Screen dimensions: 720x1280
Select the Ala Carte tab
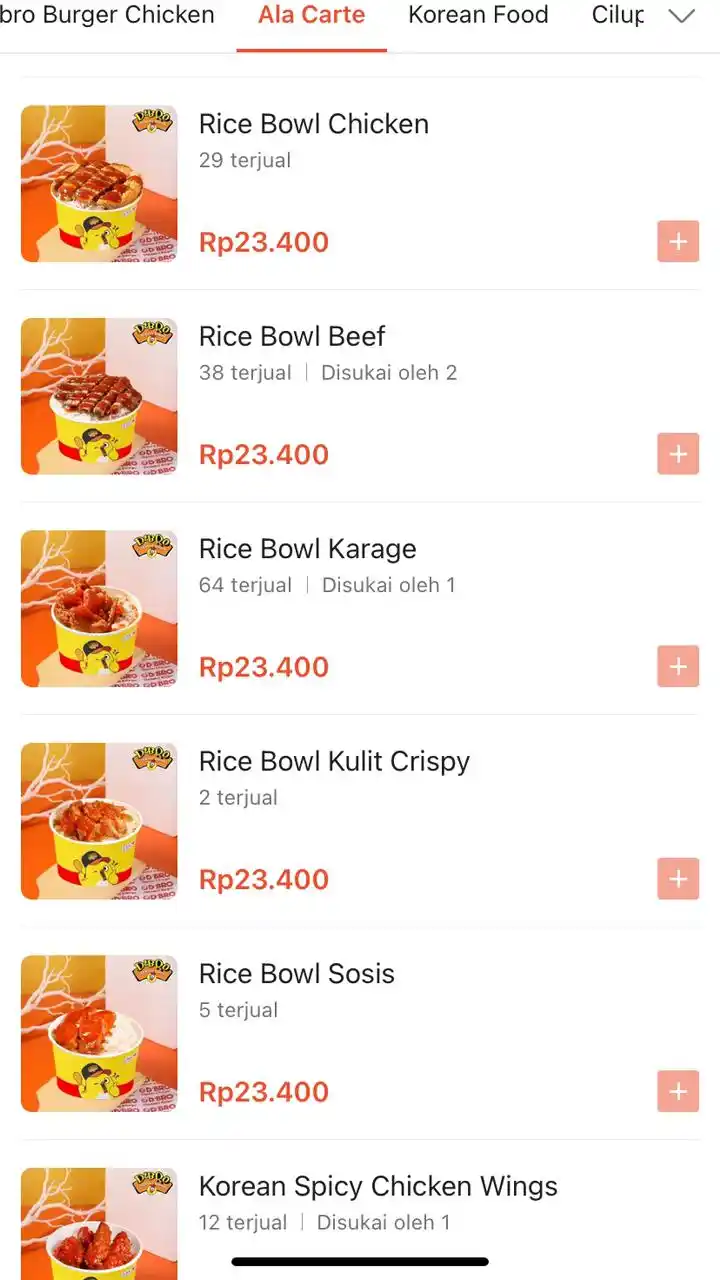311,15
